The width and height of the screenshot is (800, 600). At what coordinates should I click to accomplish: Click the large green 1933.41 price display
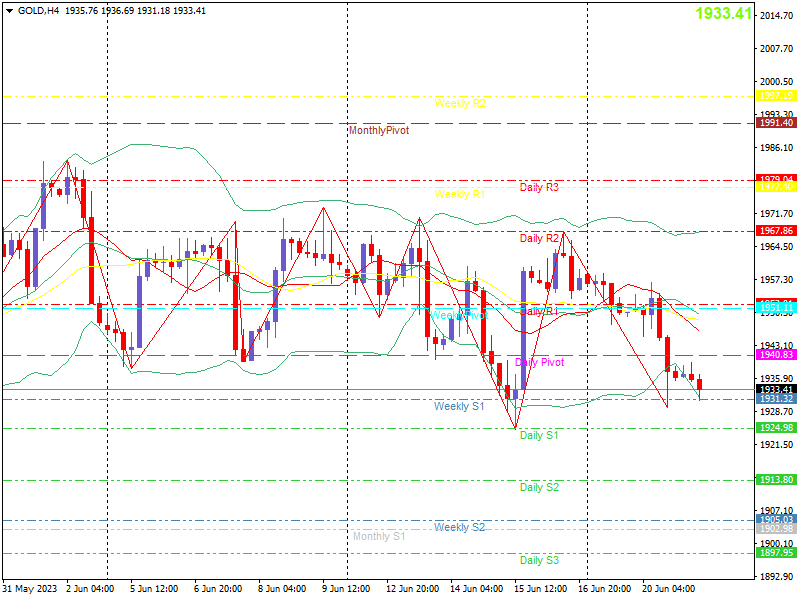pos(723,13)
